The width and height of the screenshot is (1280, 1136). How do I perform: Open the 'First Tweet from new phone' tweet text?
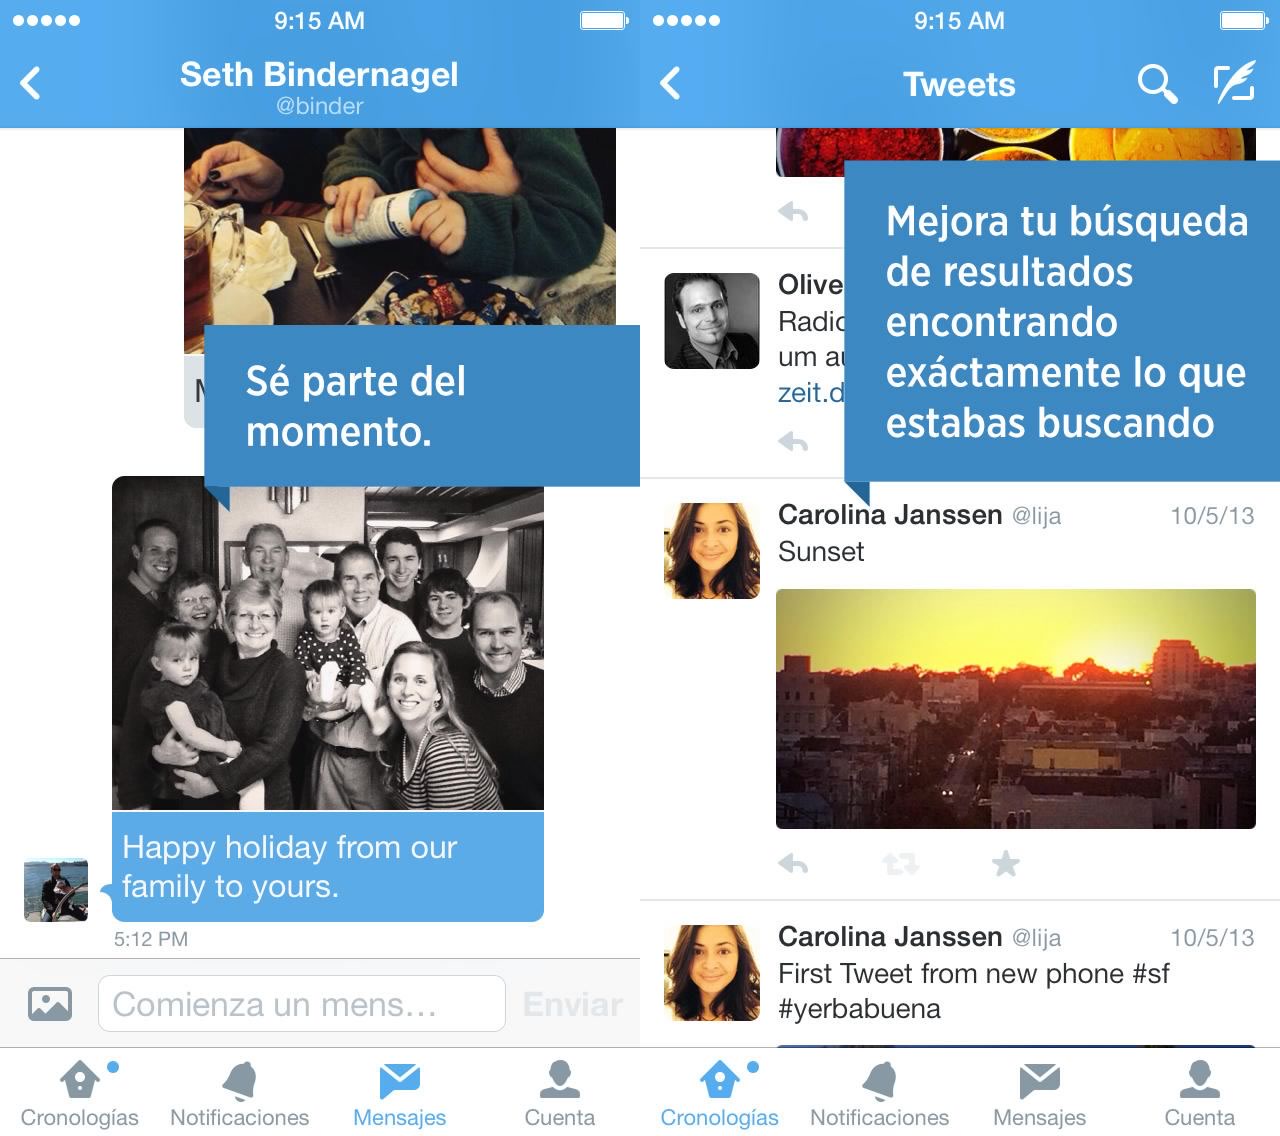(x=974, y=991)
